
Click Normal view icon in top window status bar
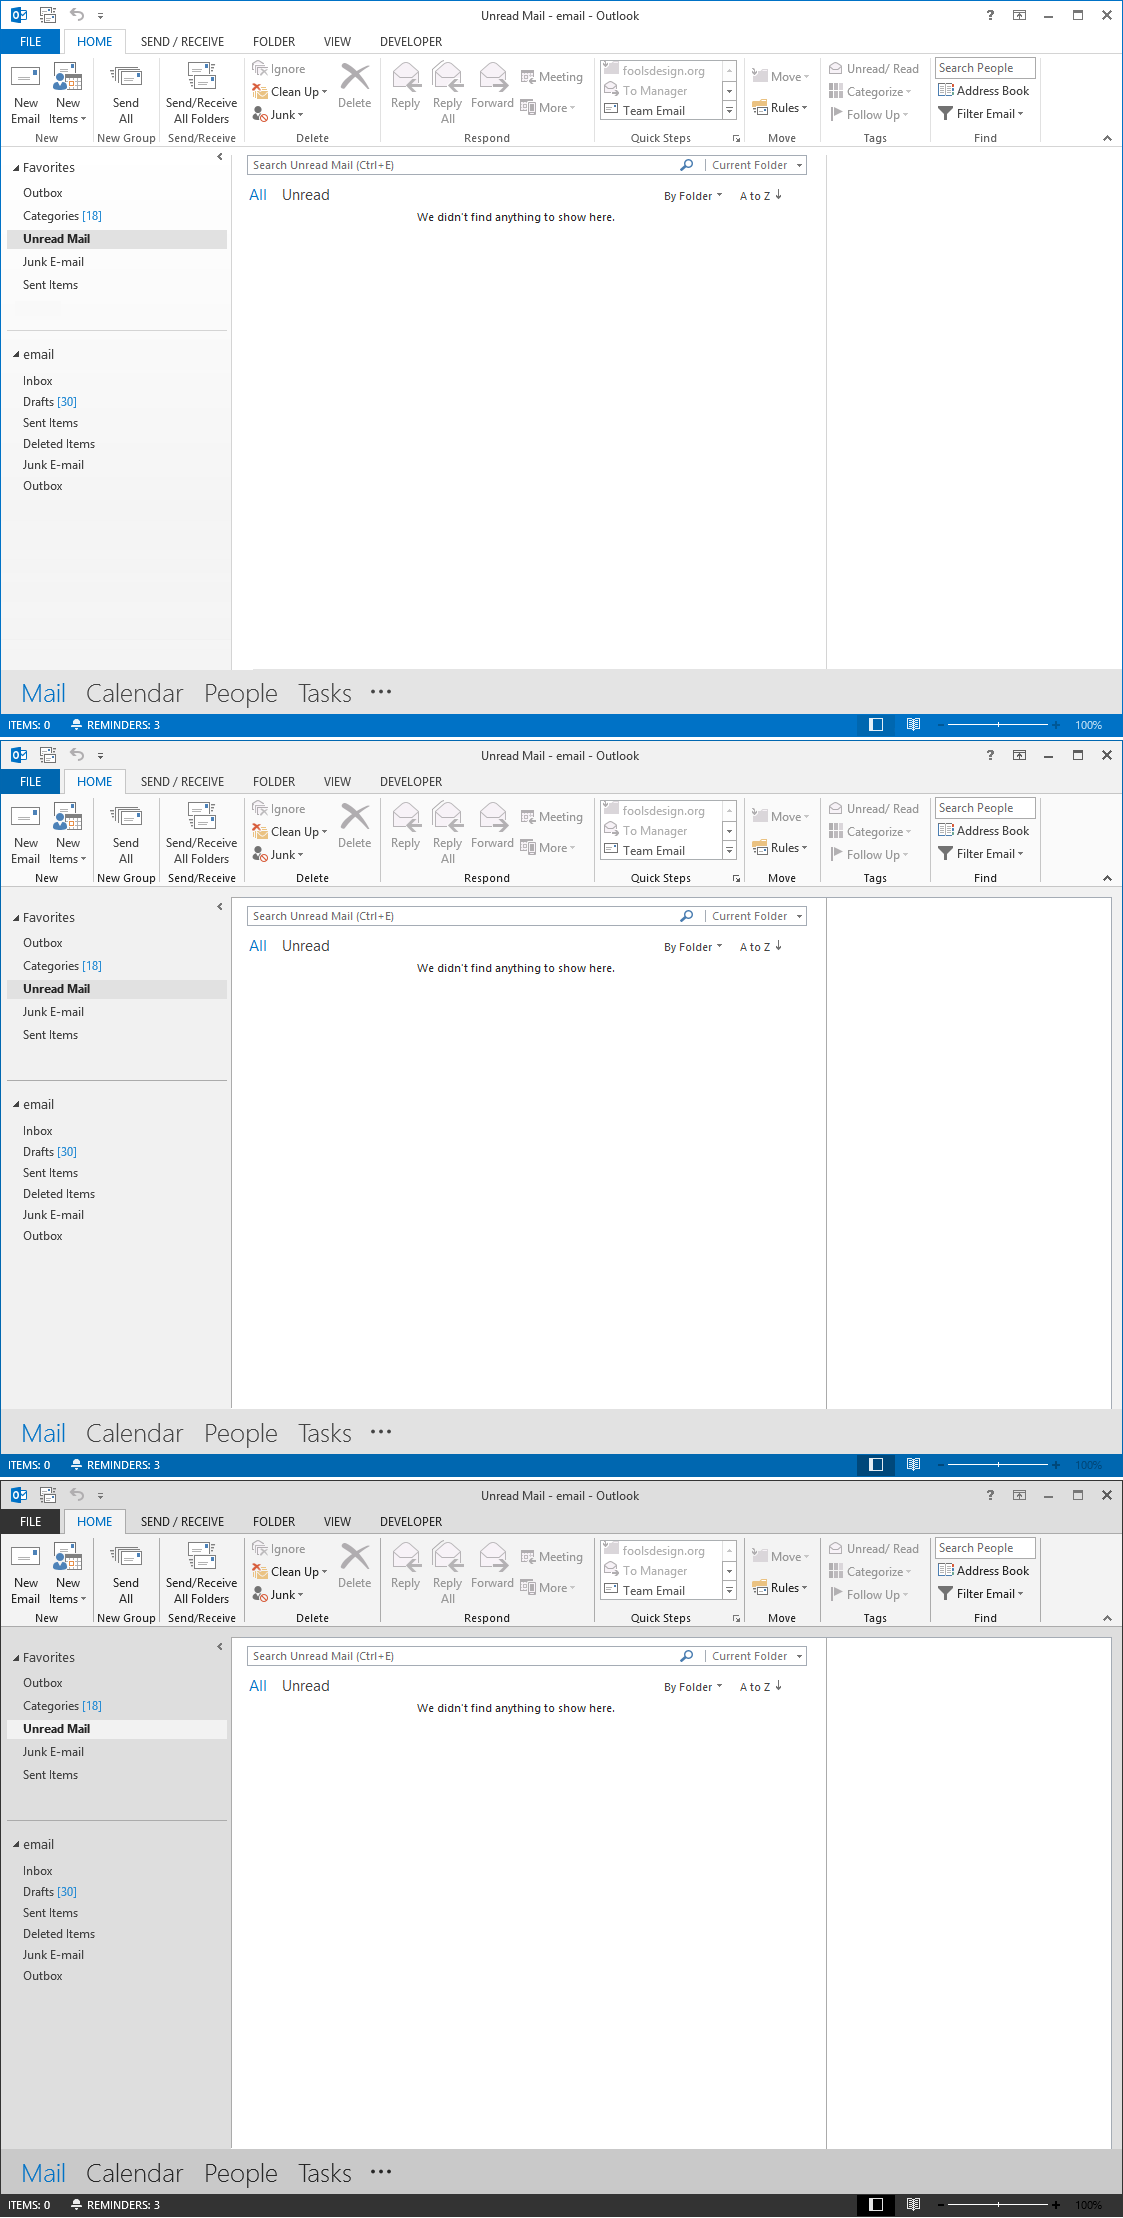876,724
